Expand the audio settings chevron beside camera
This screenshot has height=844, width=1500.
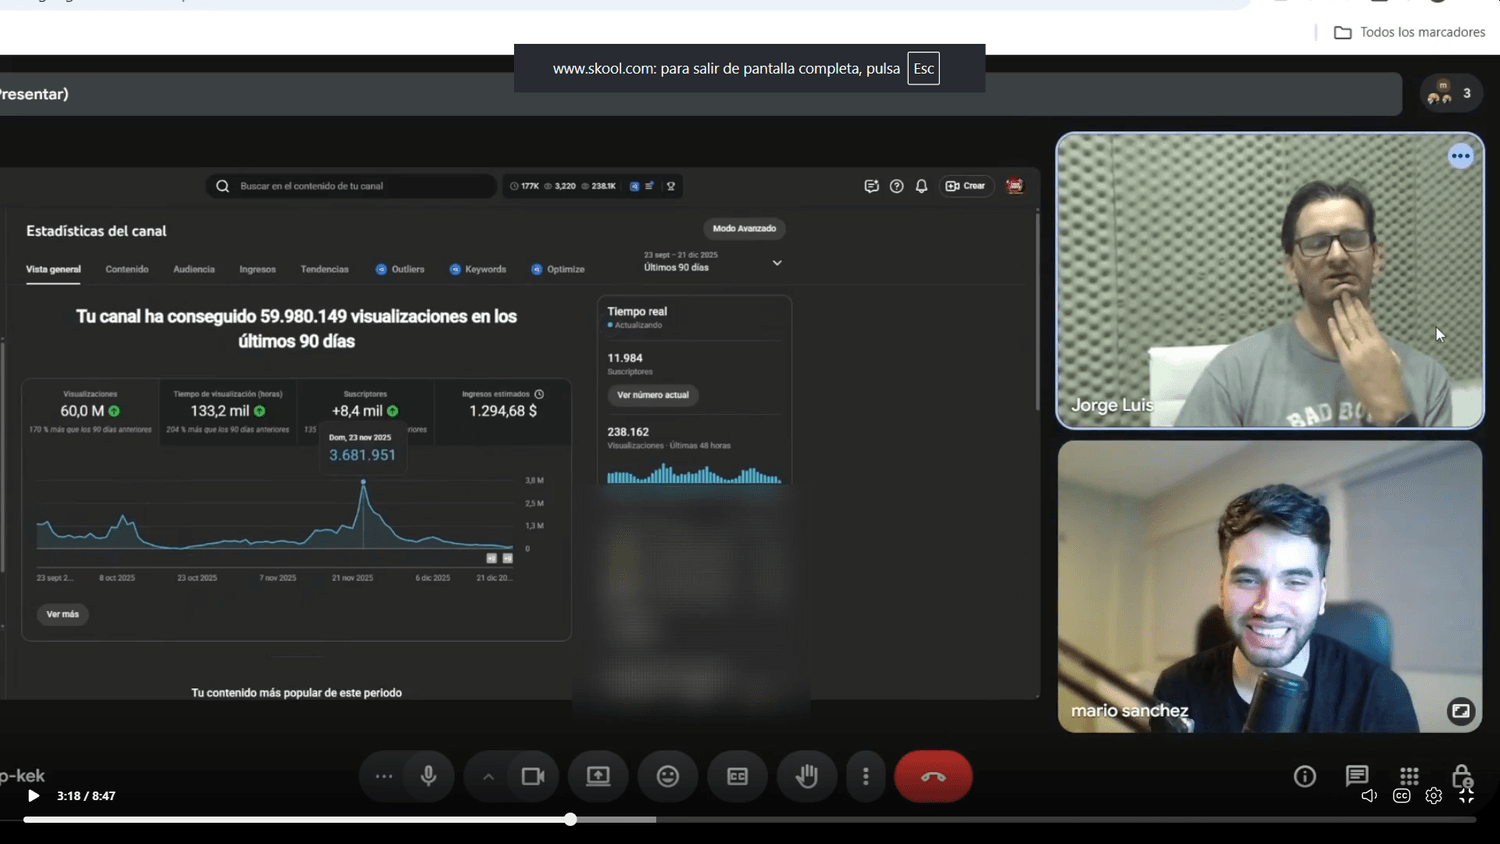click(488, 776)
